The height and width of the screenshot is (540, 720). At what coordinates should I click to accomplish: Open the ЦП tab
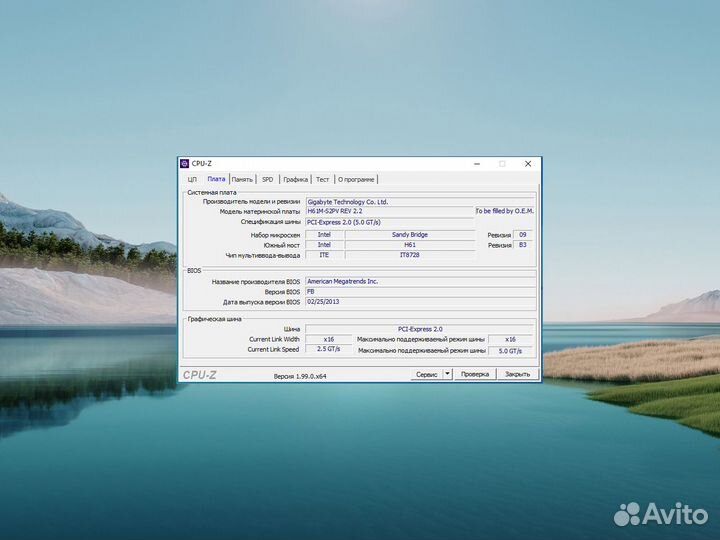[192, 180]
